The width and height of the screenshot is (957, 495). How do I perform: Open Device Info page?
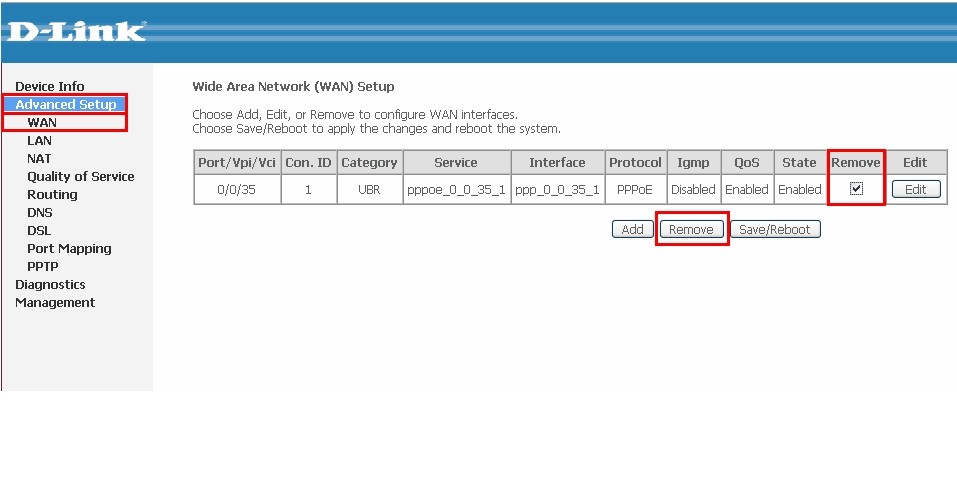[50, 87]
